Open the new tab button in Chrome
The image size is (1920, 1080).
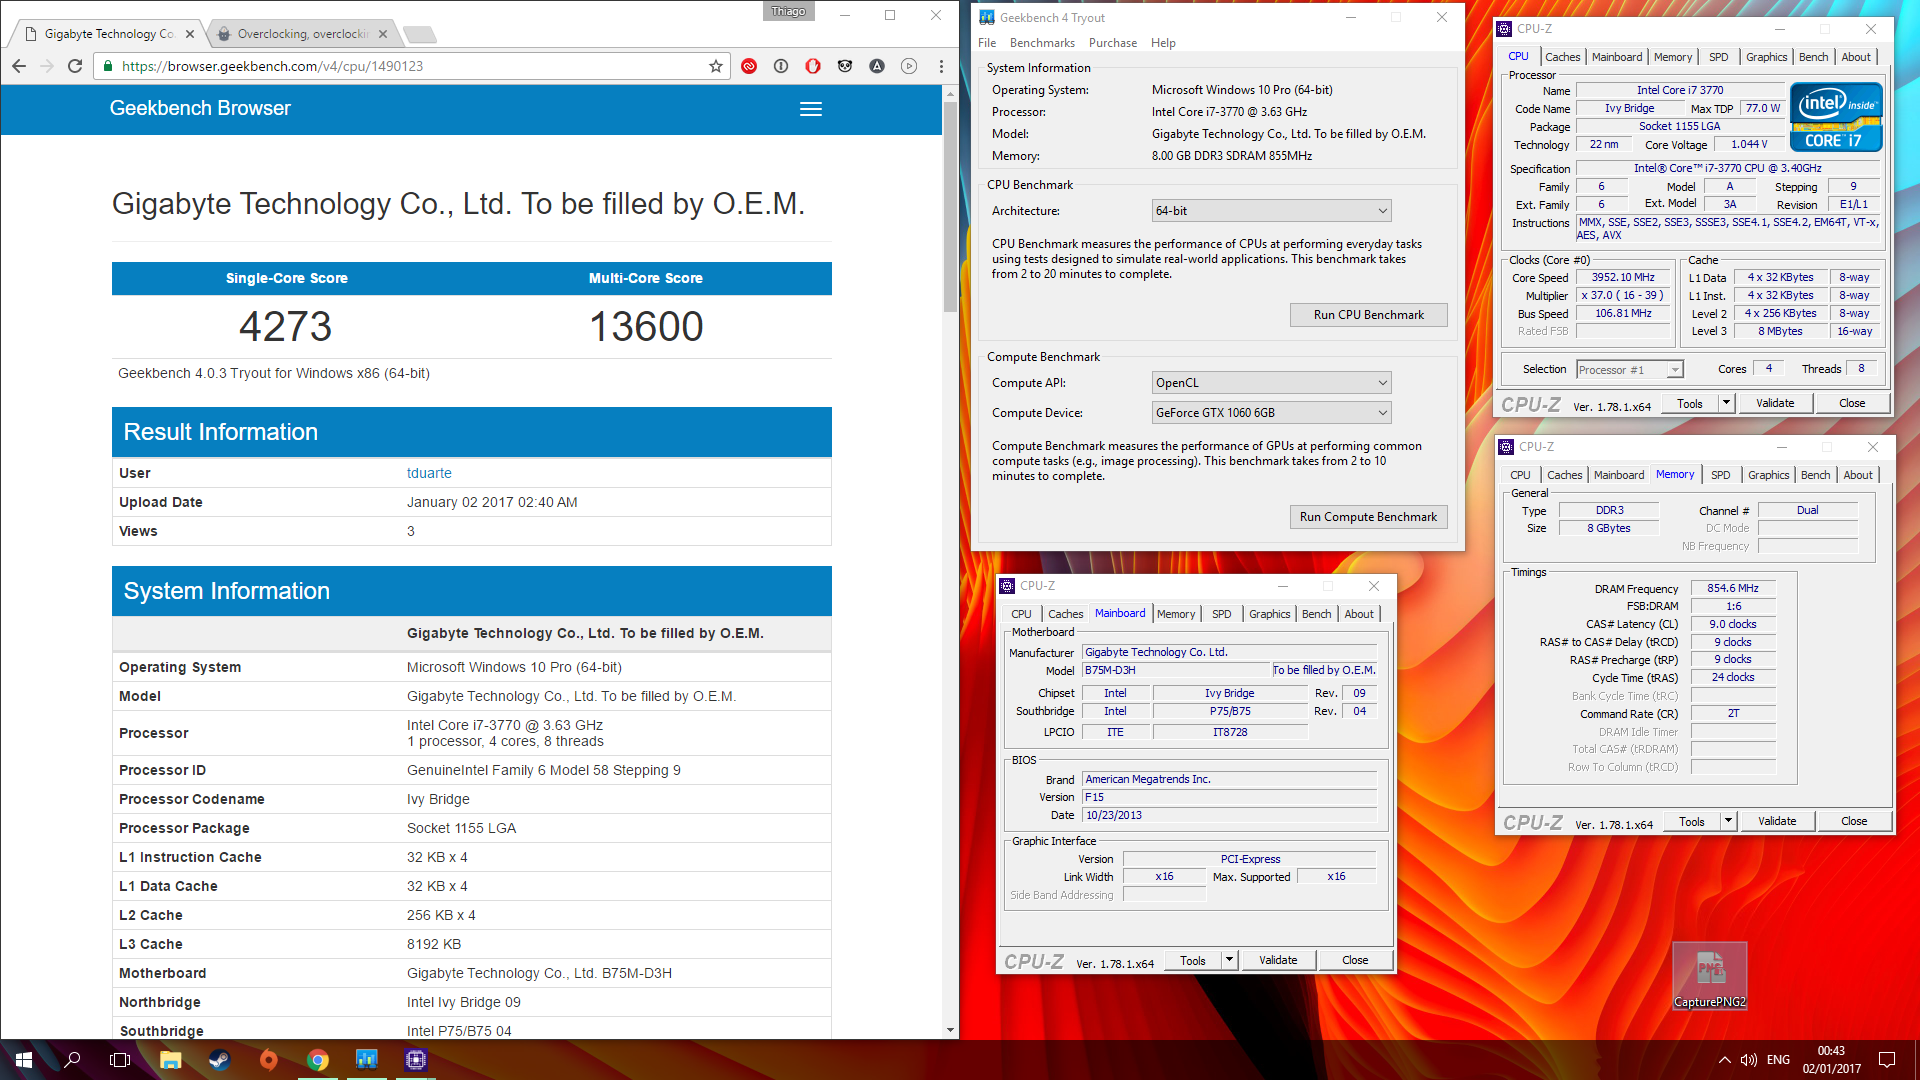[x=420, y=34]
